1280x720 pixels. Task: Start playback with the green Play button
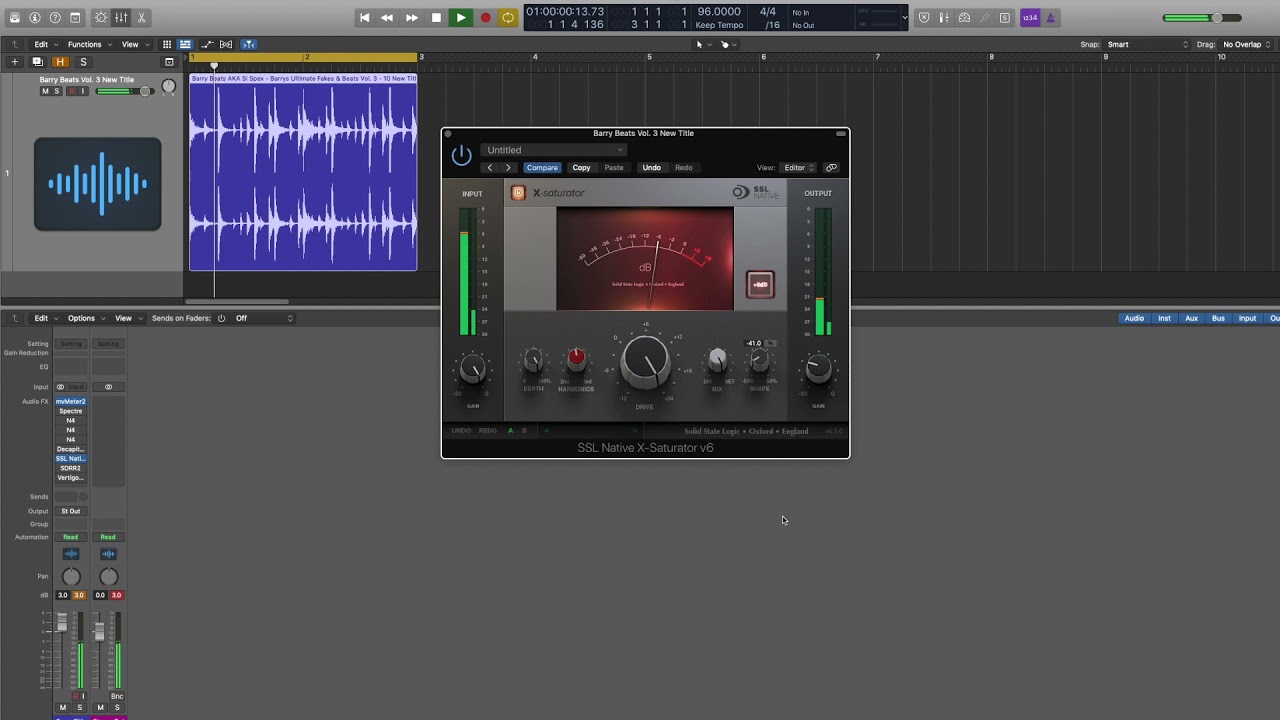click(460, 18)
